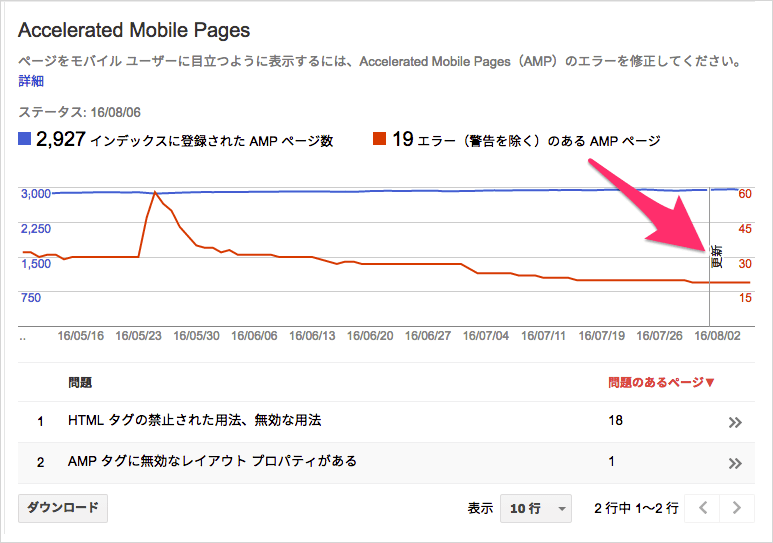The width and height of the screenshot is (773, 543).
Task: Click the red AMP error pages legend swatch
Action: [379, 139]
